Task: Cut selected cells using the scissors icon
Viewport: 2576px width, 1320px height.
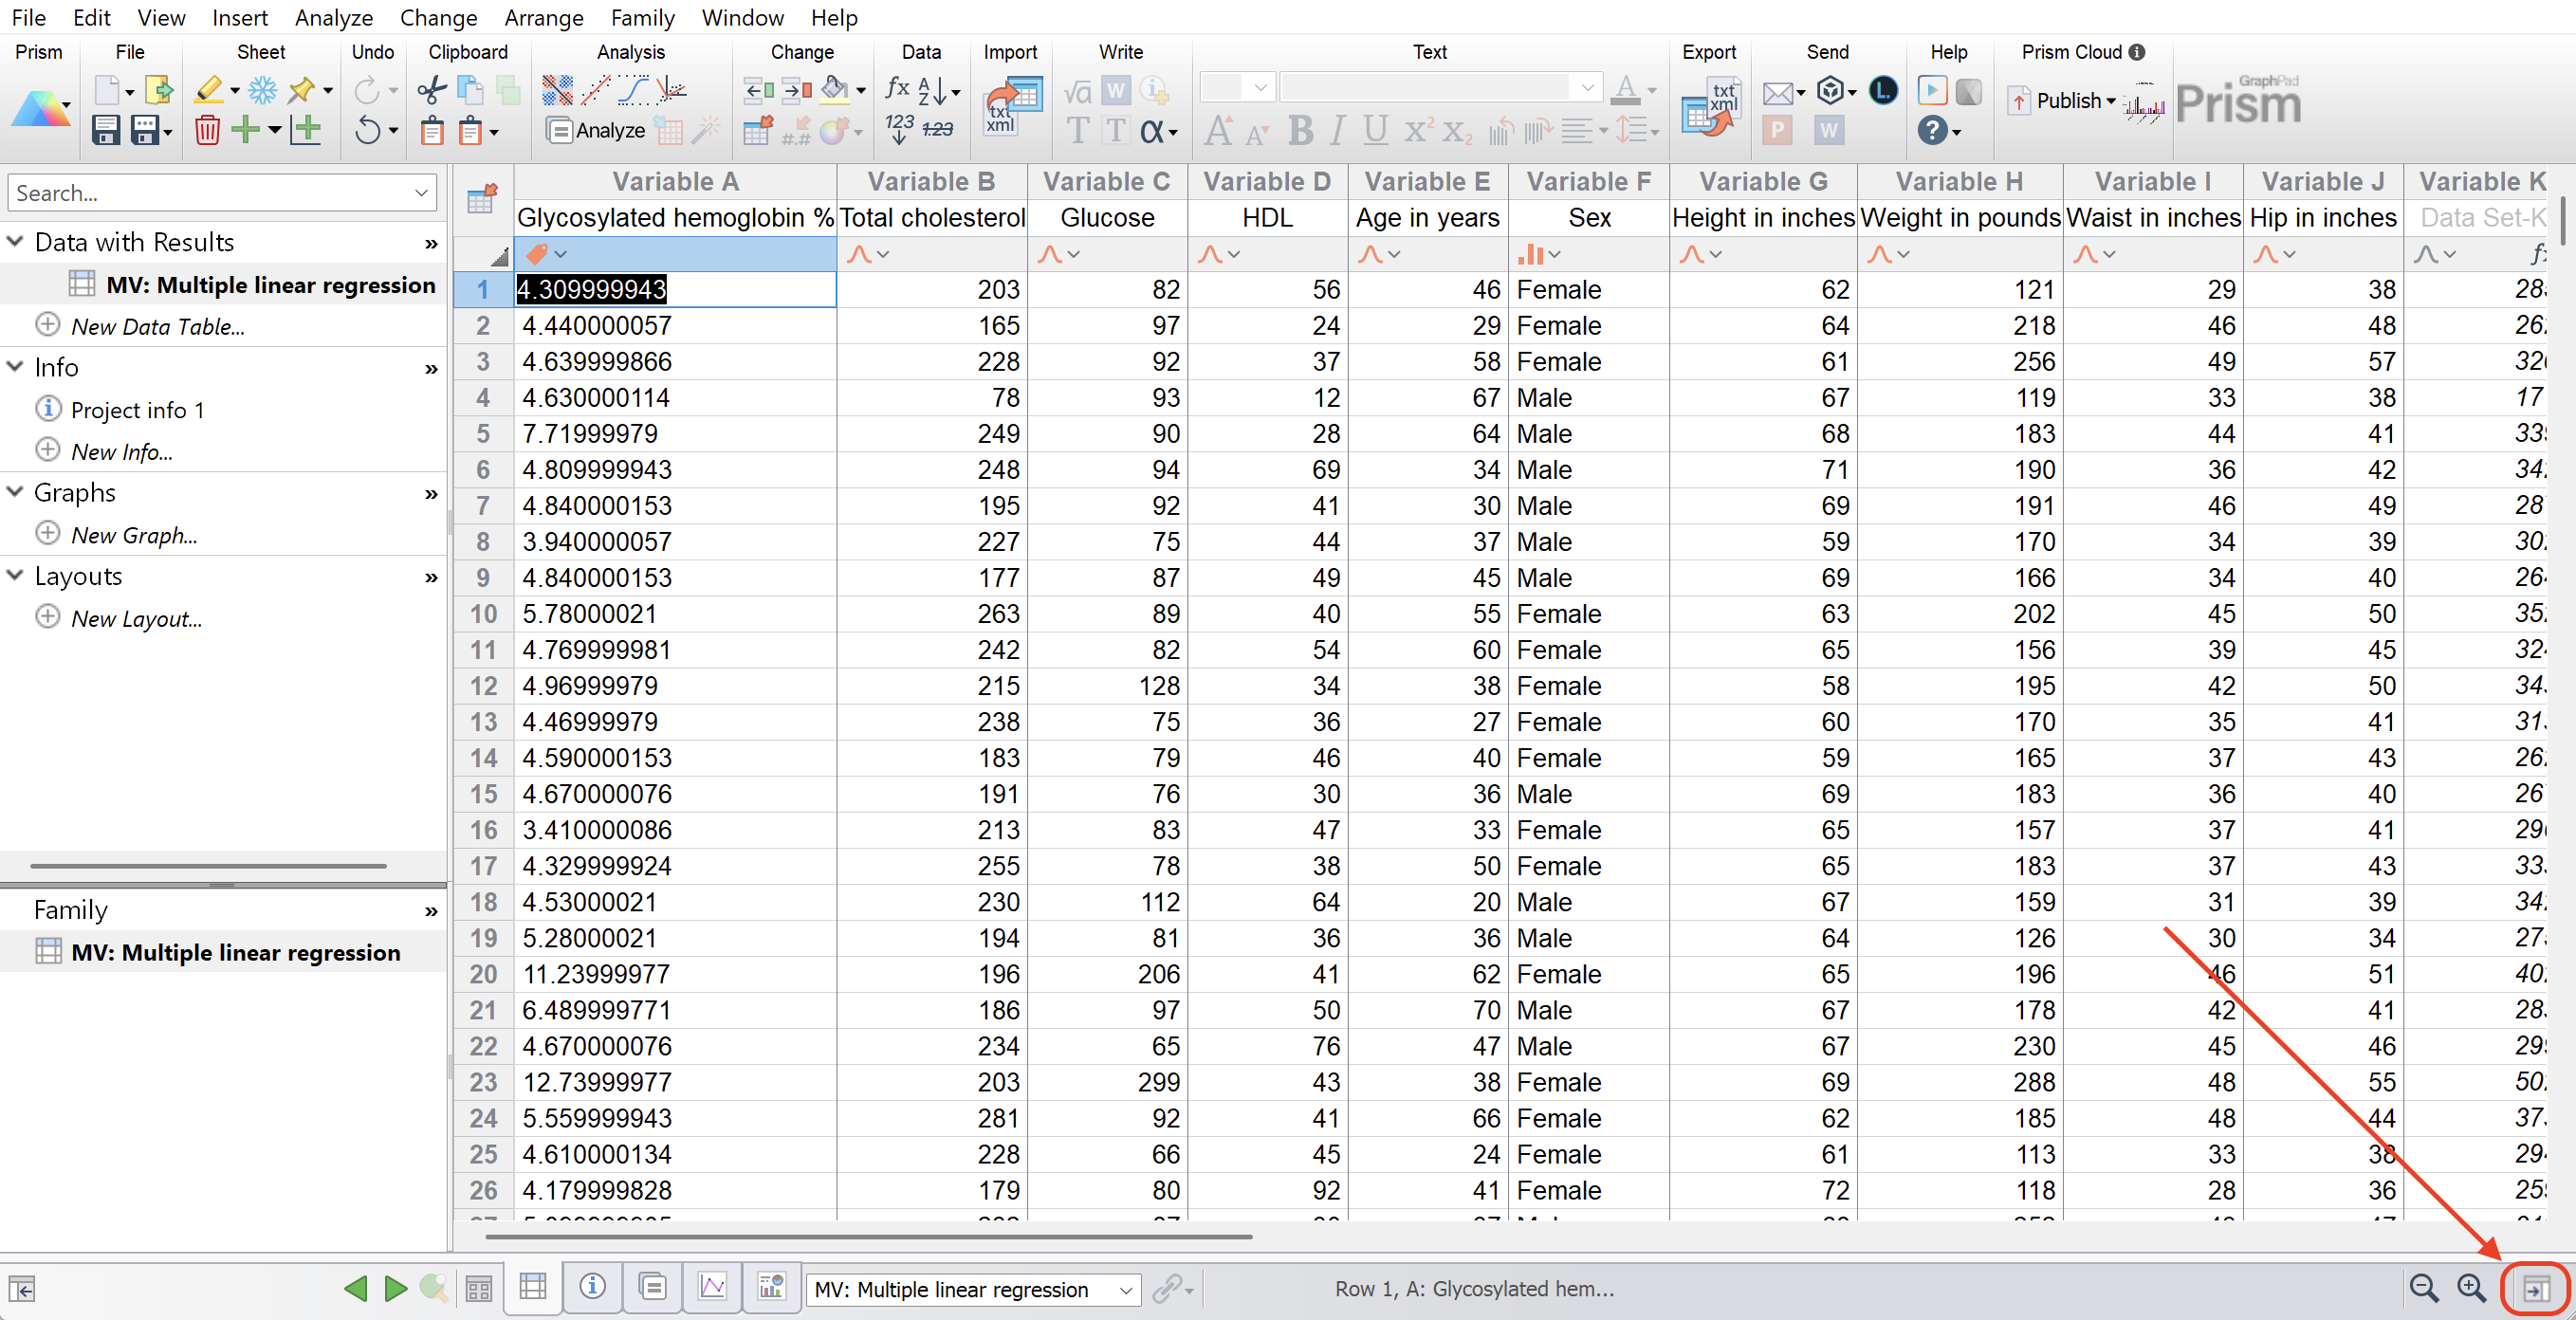Action: (x=430, y=90)
